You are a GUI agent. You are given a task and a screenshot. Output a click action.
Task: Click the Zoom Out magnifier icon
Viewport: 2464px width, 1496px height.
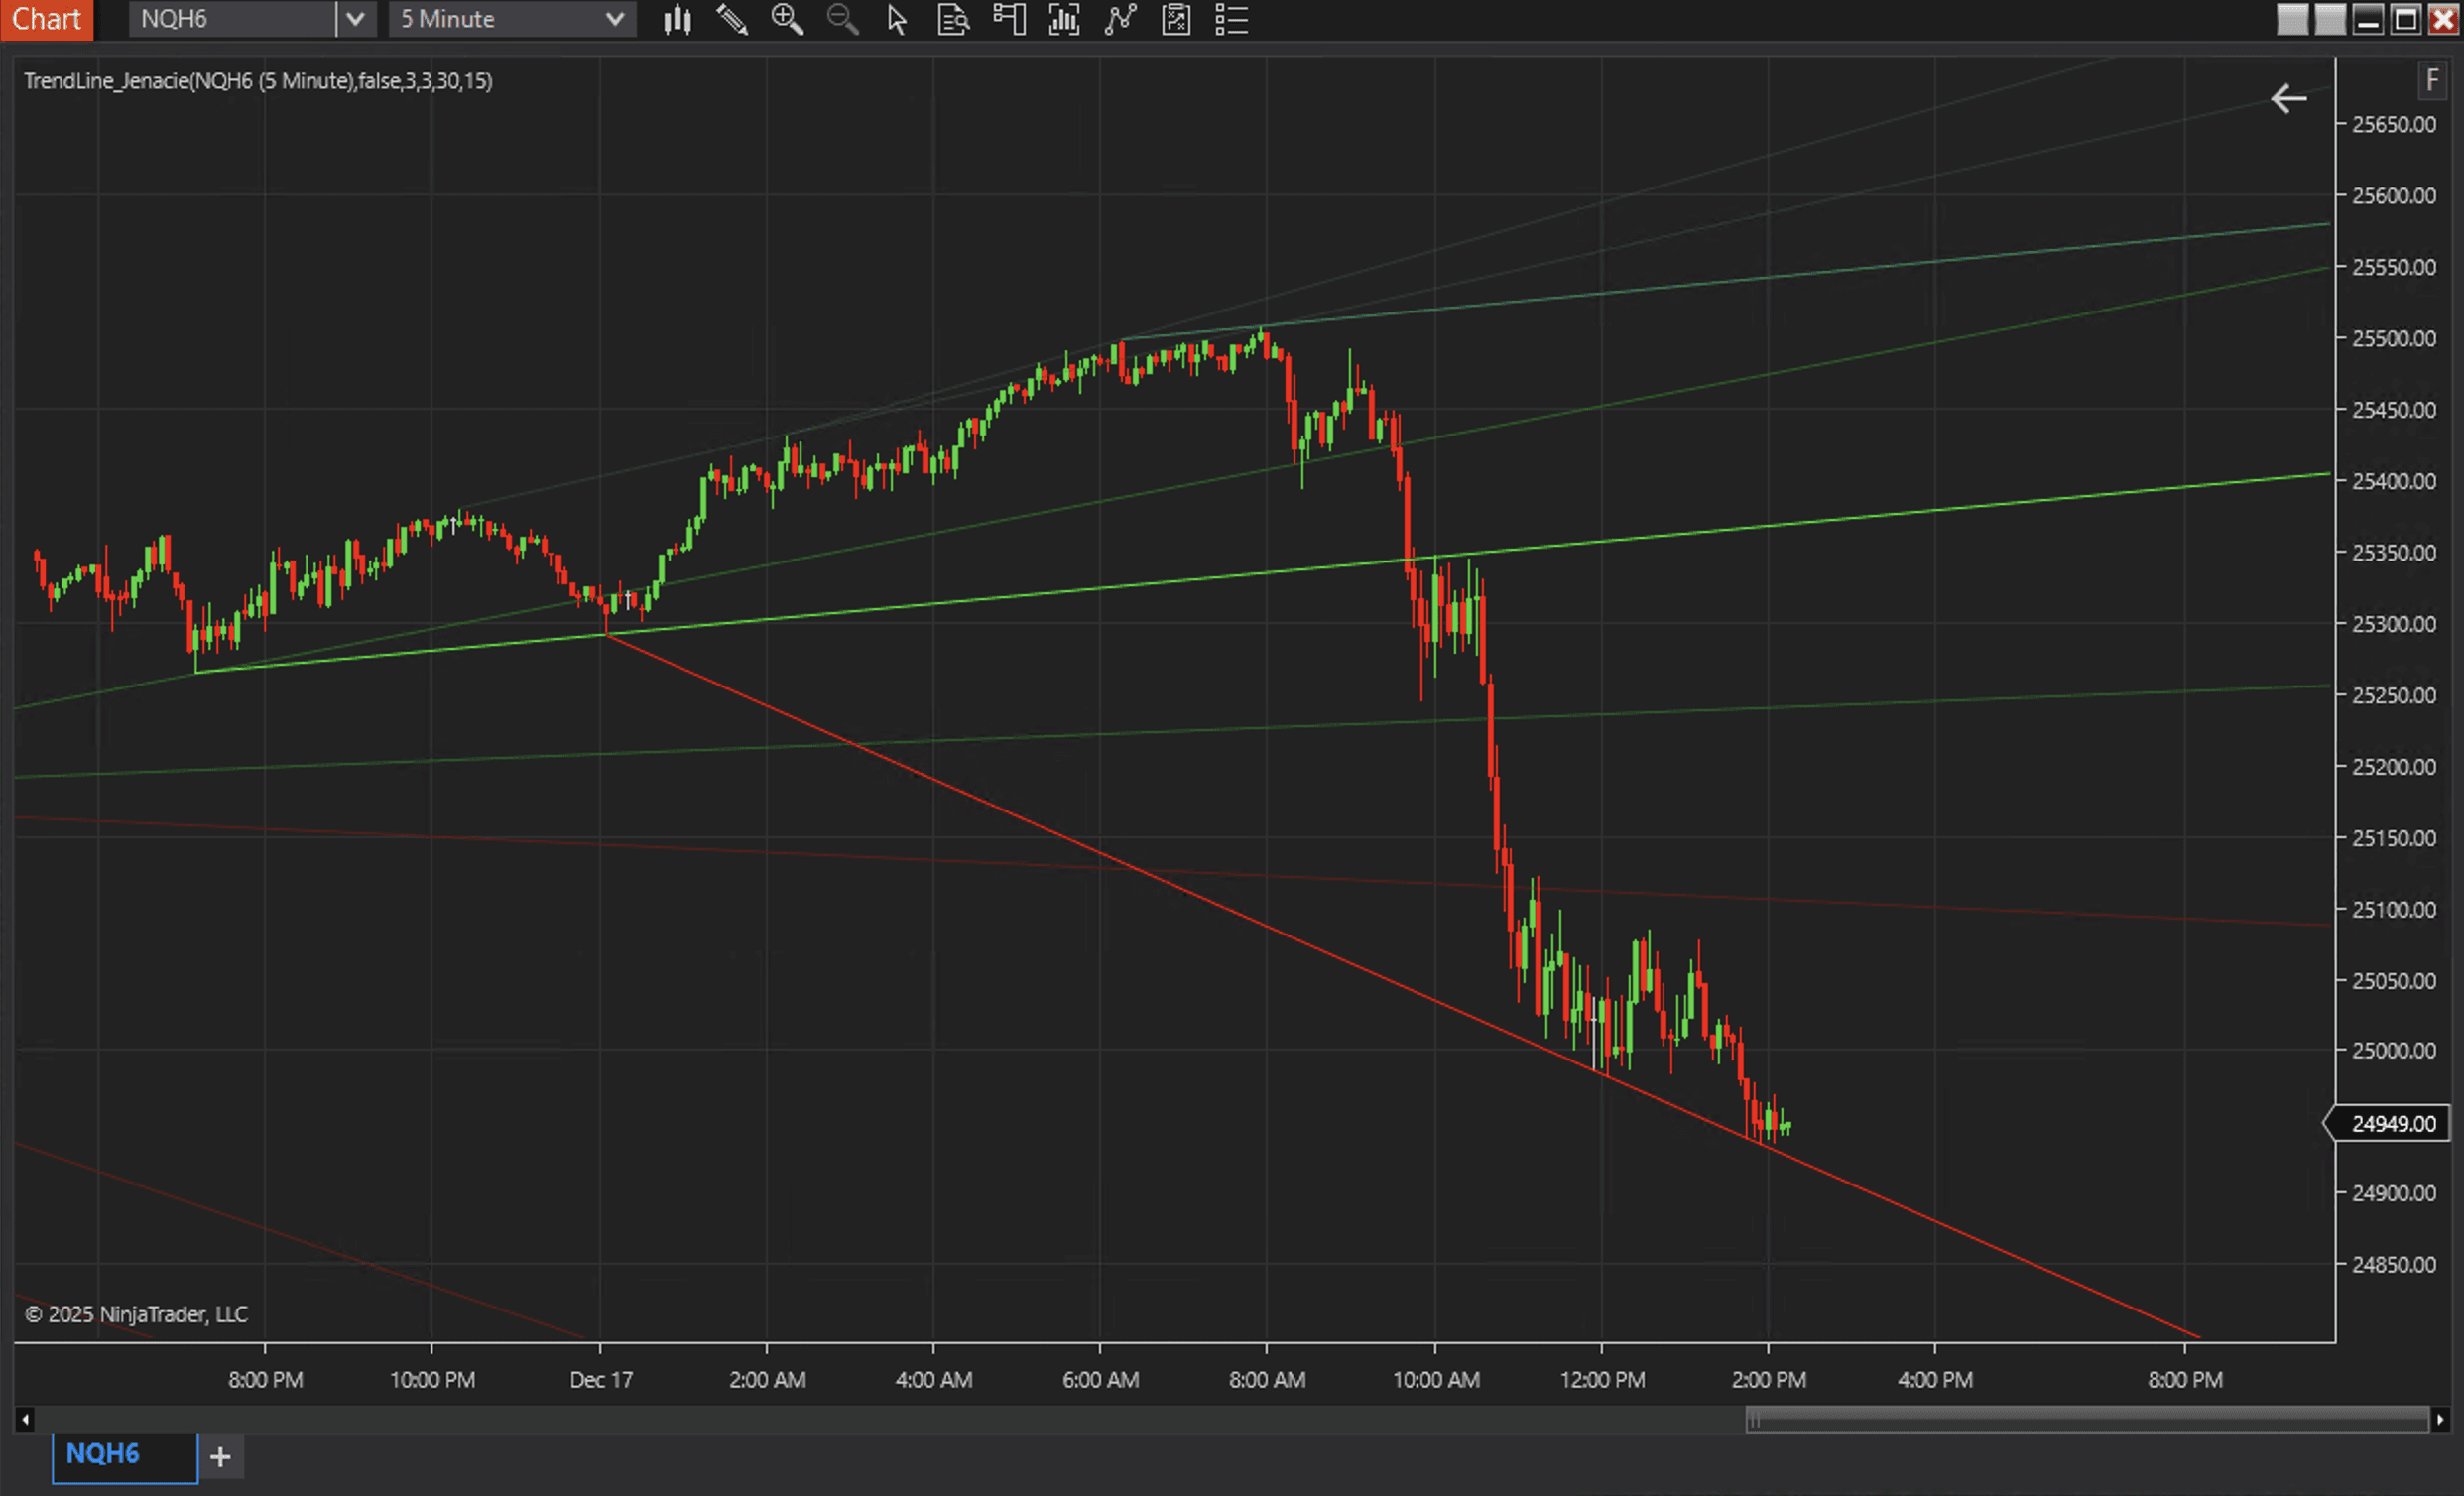842,19
